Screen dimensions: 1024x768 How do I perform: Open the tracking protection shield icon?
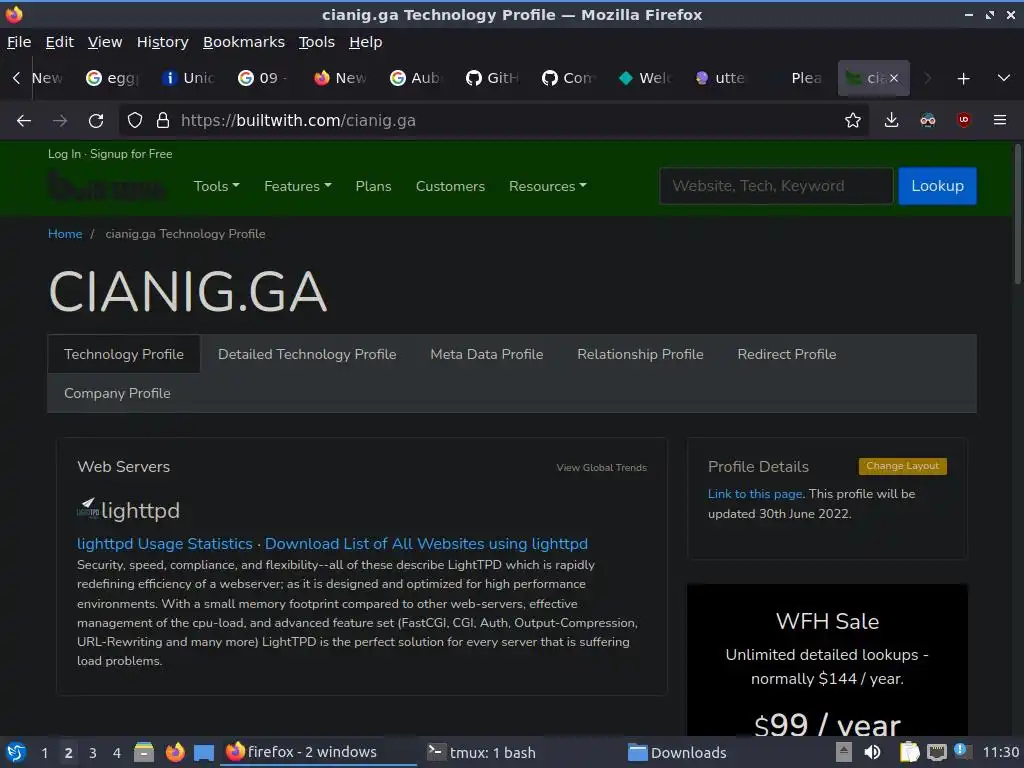135,120
